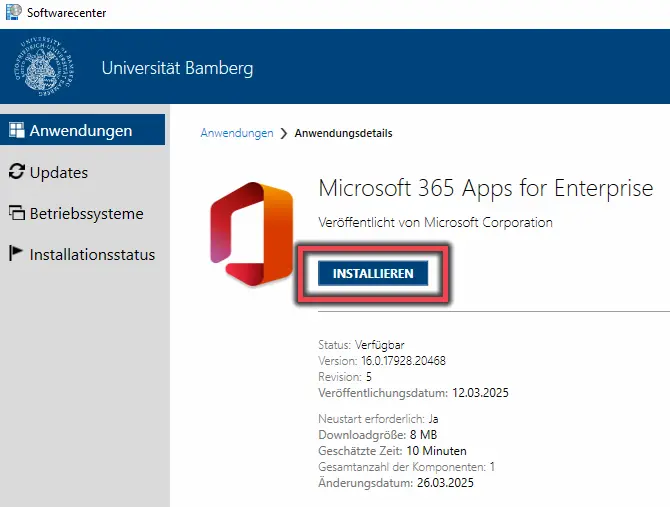Click the Microsoft 365 Office logo

click(251, 234)
